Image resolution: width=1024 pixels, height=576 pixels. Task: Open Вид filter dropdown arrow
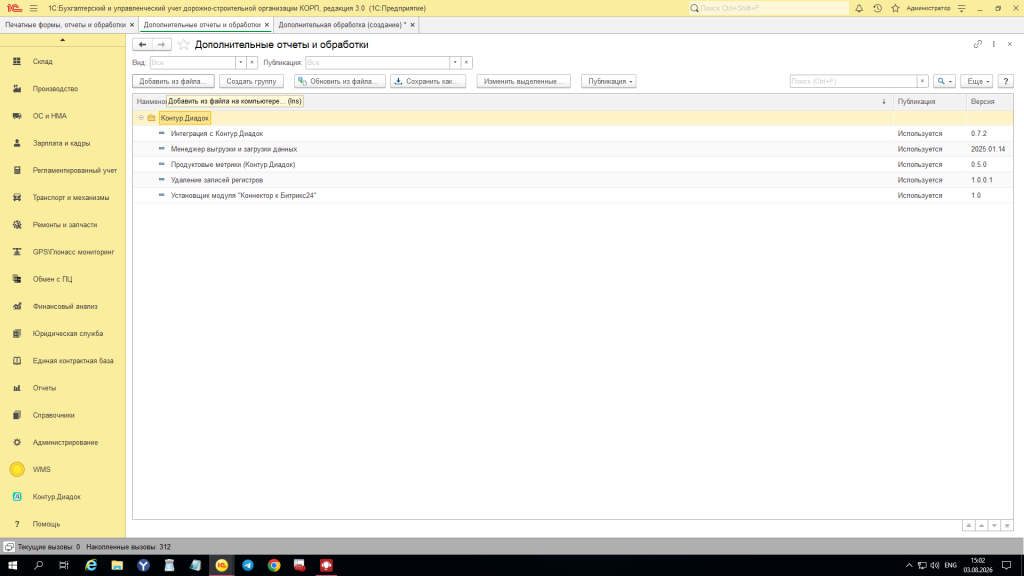coord(240,63)
